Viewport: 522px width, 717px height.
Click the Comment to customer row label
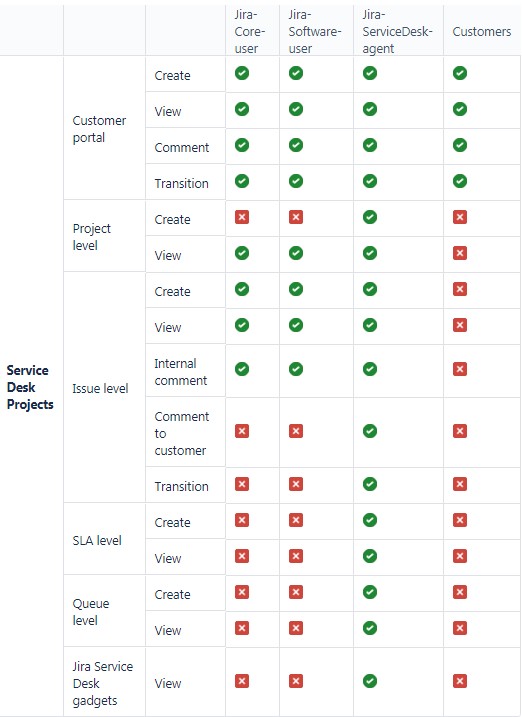pos(181,433)
